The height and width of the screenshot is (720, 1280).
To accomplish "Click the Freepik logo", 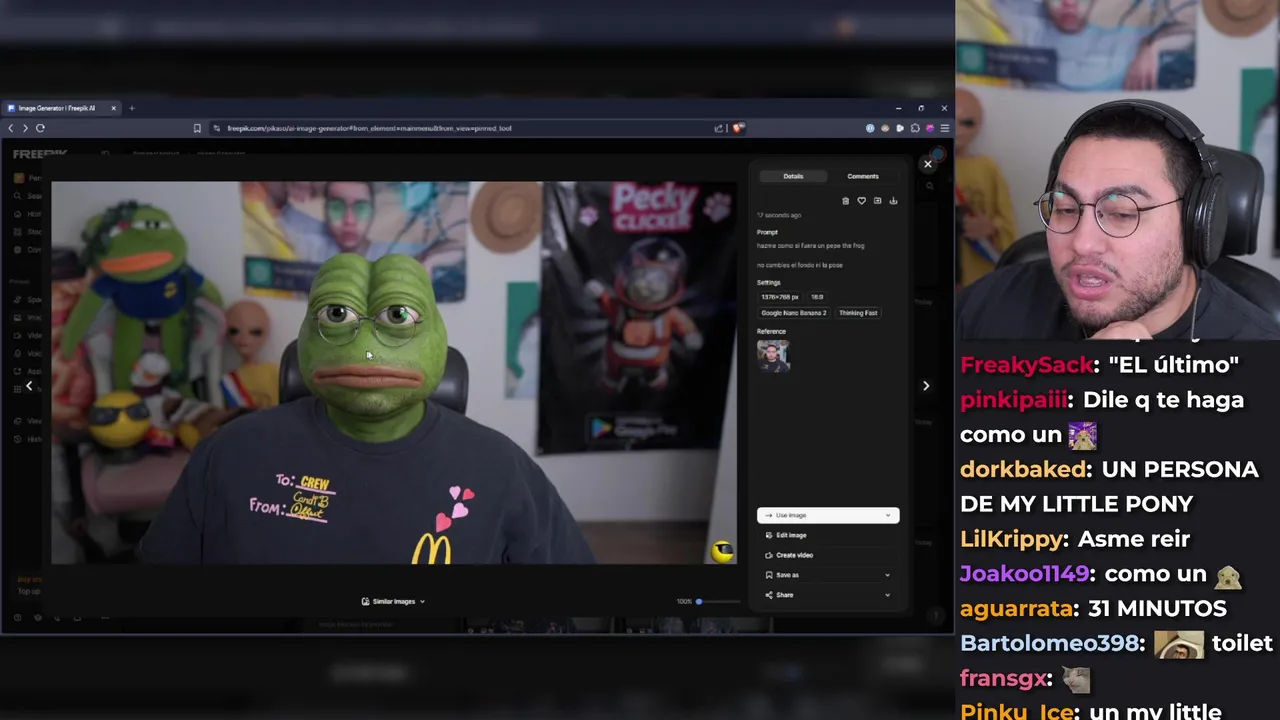I will (x=40, y=154).
